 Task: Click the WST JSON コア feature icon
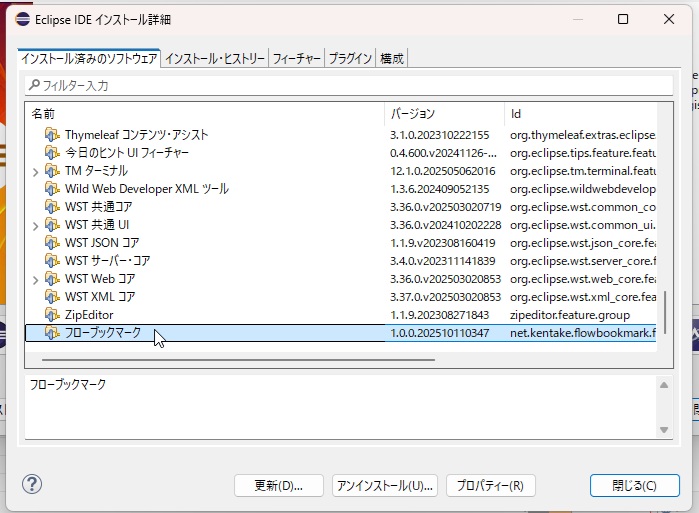52,243
